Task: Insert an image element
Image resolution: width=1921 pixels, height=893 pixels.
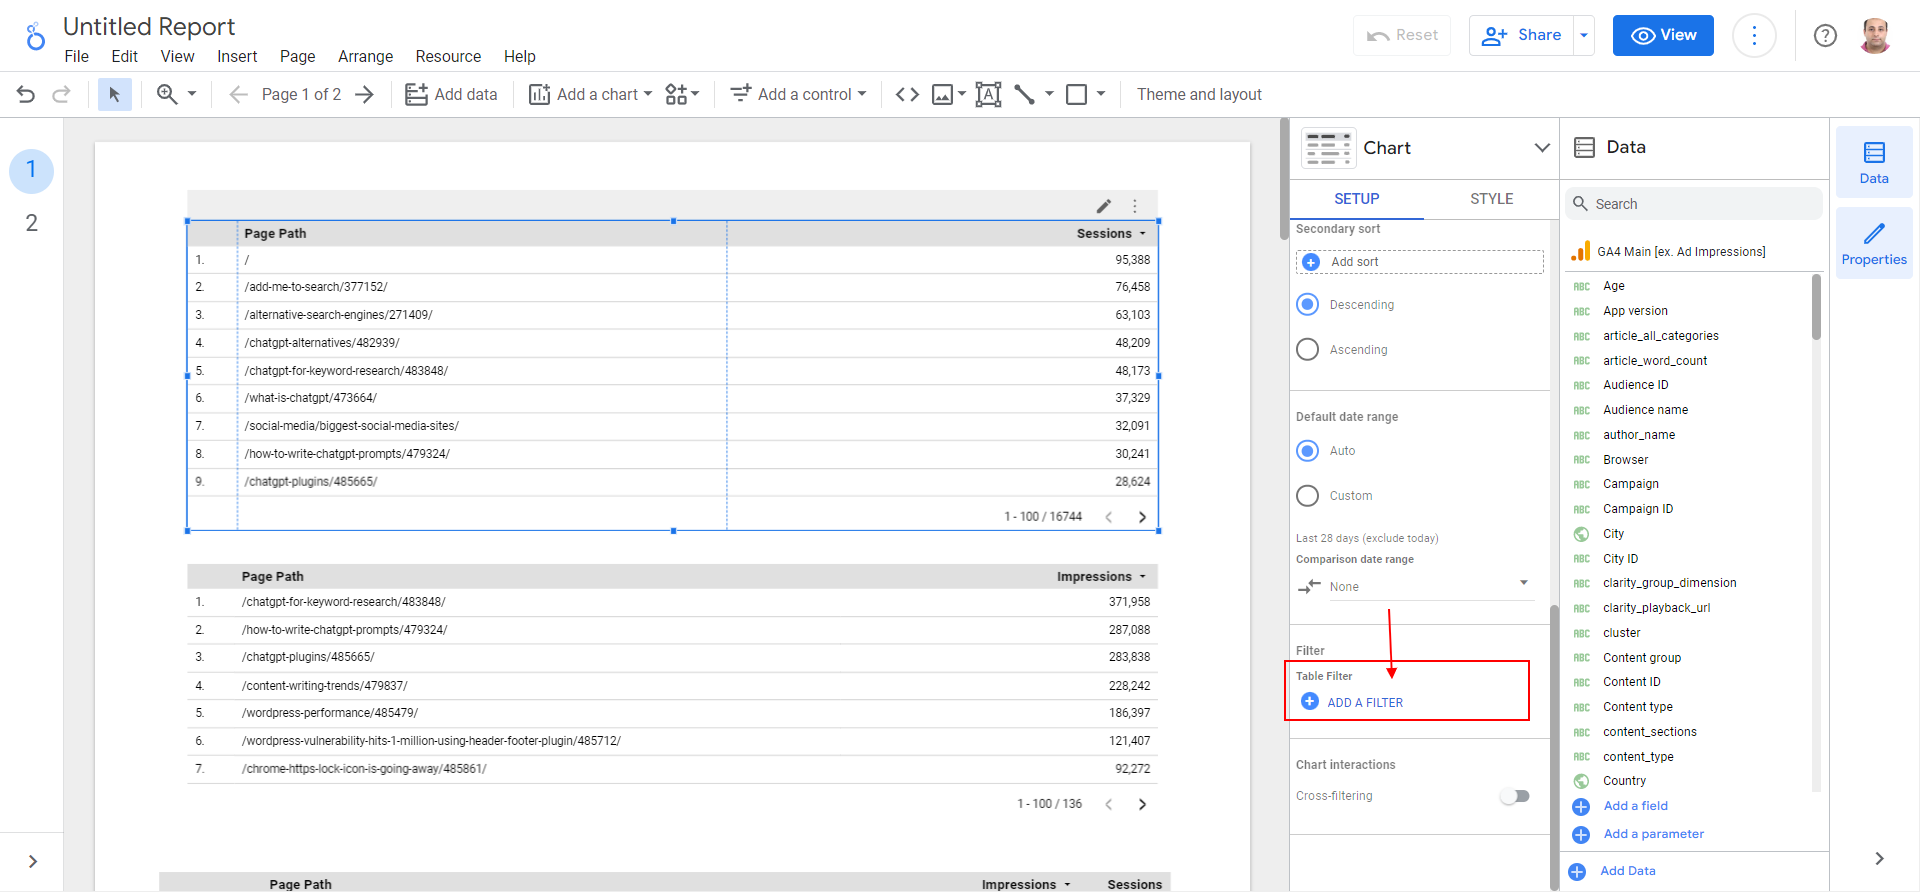Action: click(942, 94)
